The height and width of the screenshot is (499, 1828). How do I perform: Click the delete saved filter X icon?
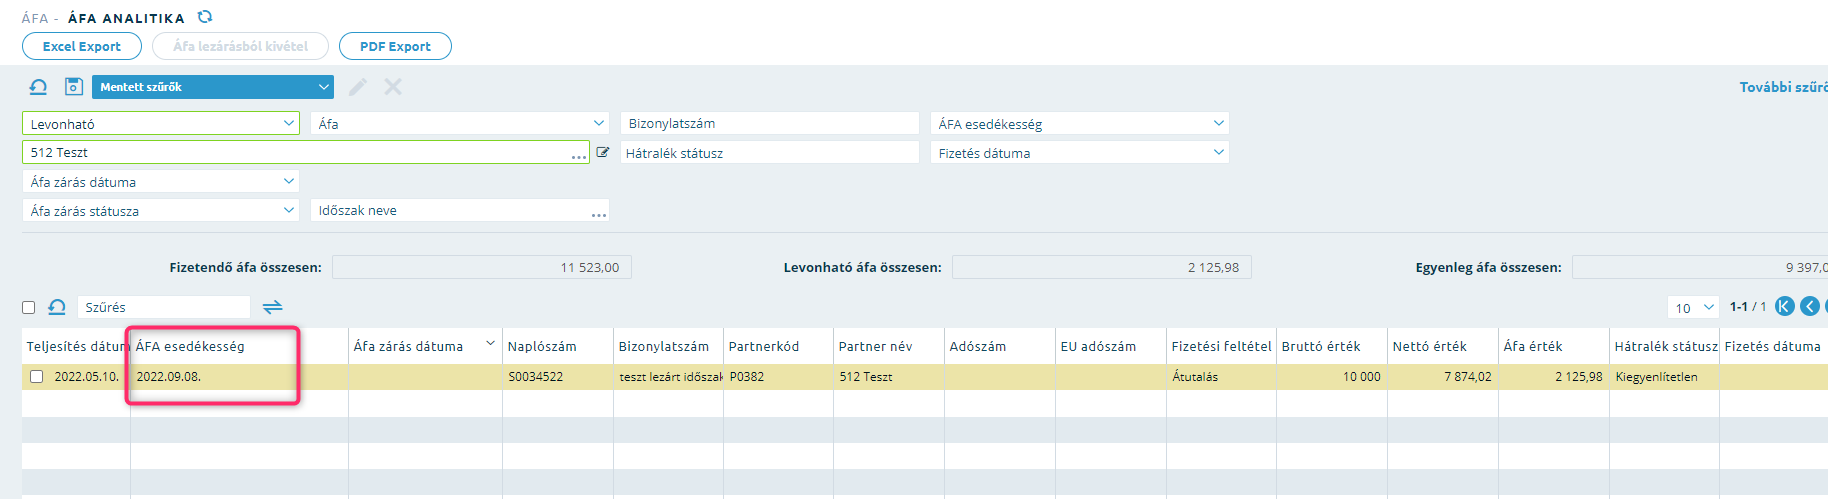click(x=393, y=87)
